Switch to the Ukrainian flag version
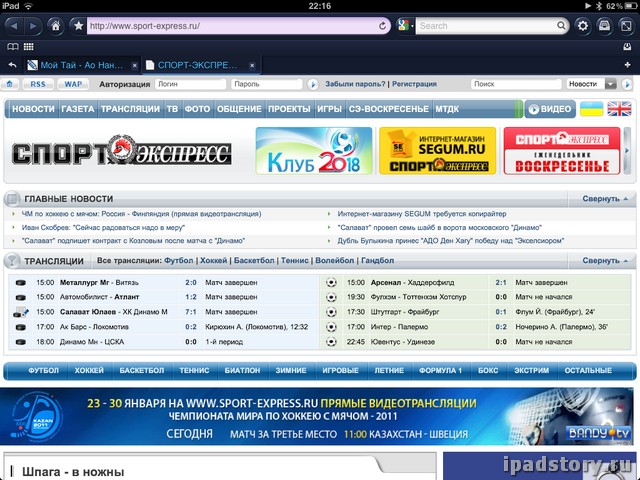640x480 pixels. [x=591, y=109]
